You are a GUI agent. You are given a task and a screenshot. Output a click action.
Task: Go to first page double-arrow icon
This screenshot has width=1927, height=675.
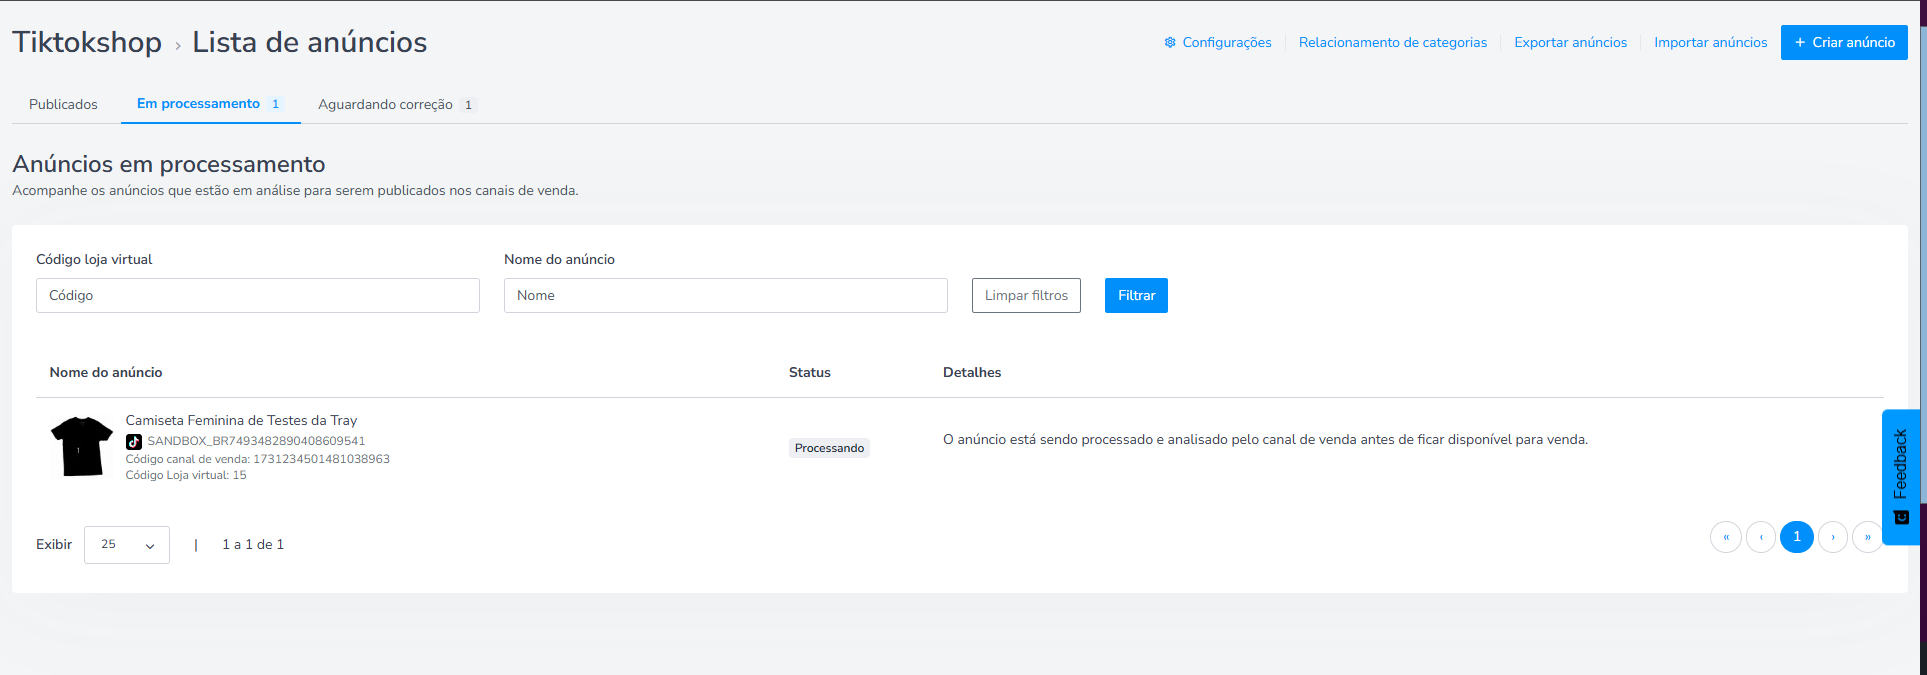[1726, 537]
